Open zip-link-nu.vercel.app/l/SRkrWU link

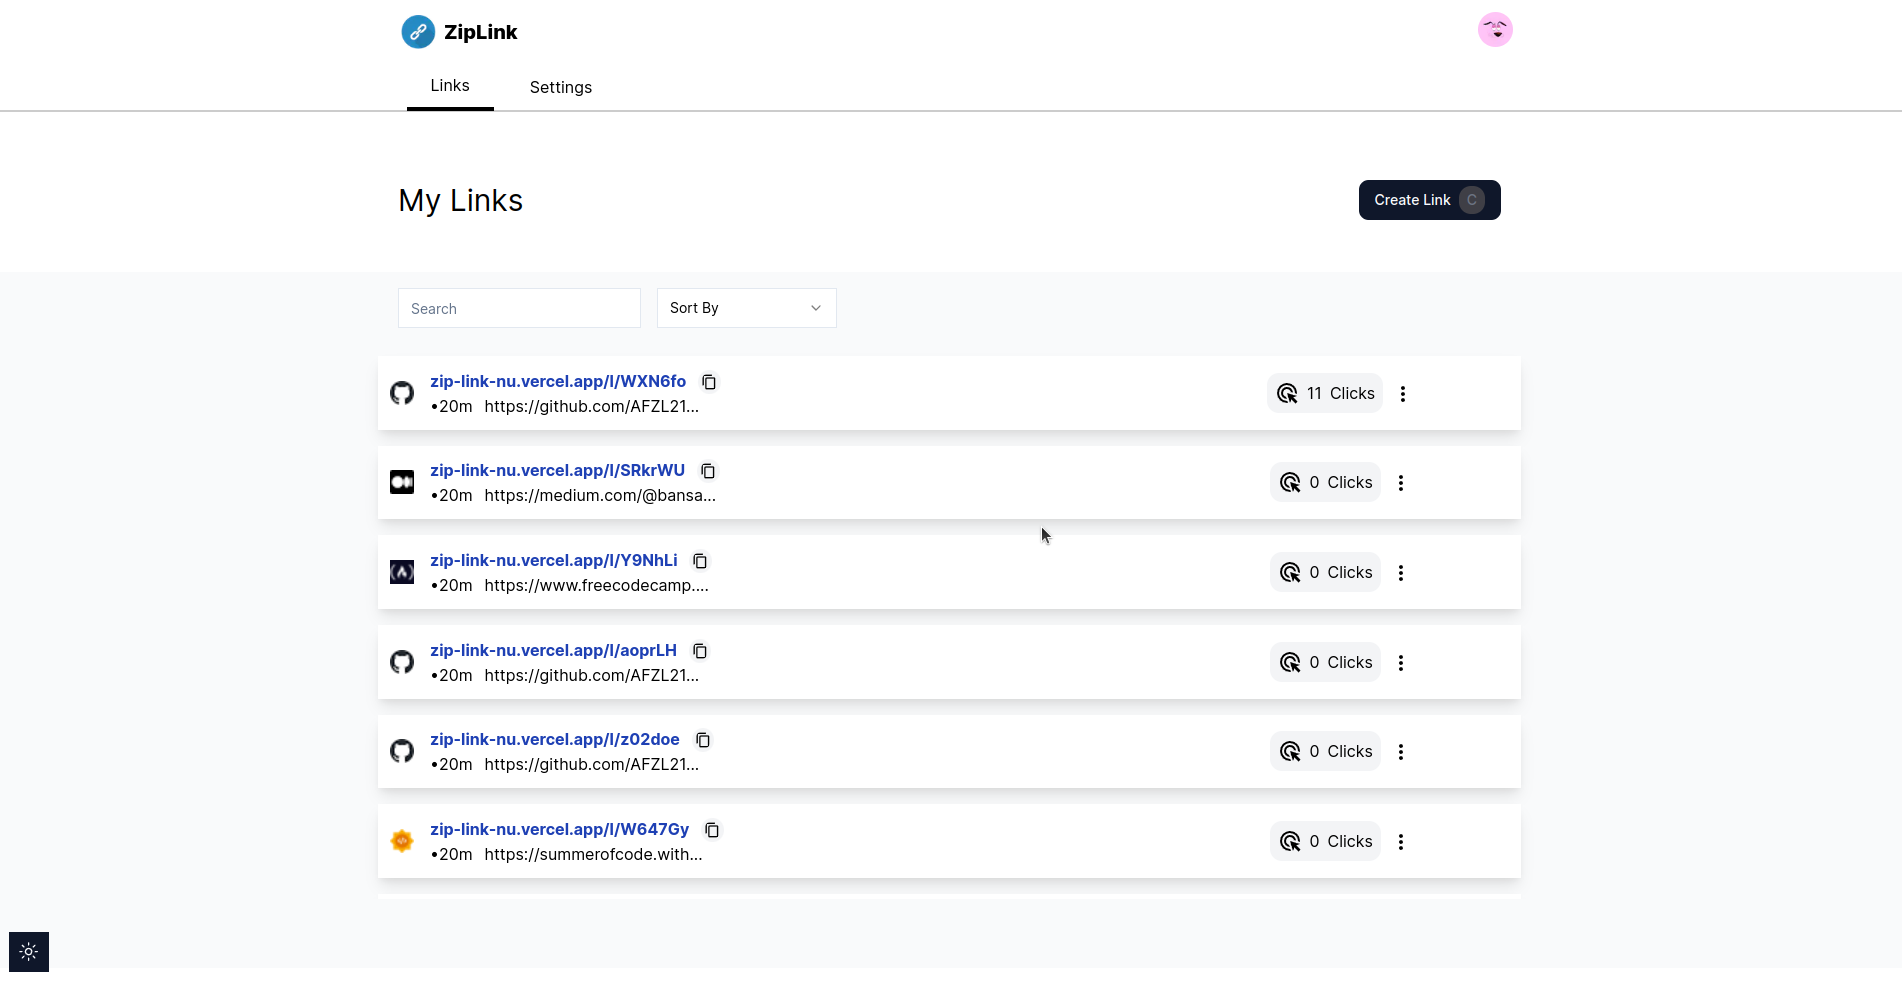[x=557, y=470]
